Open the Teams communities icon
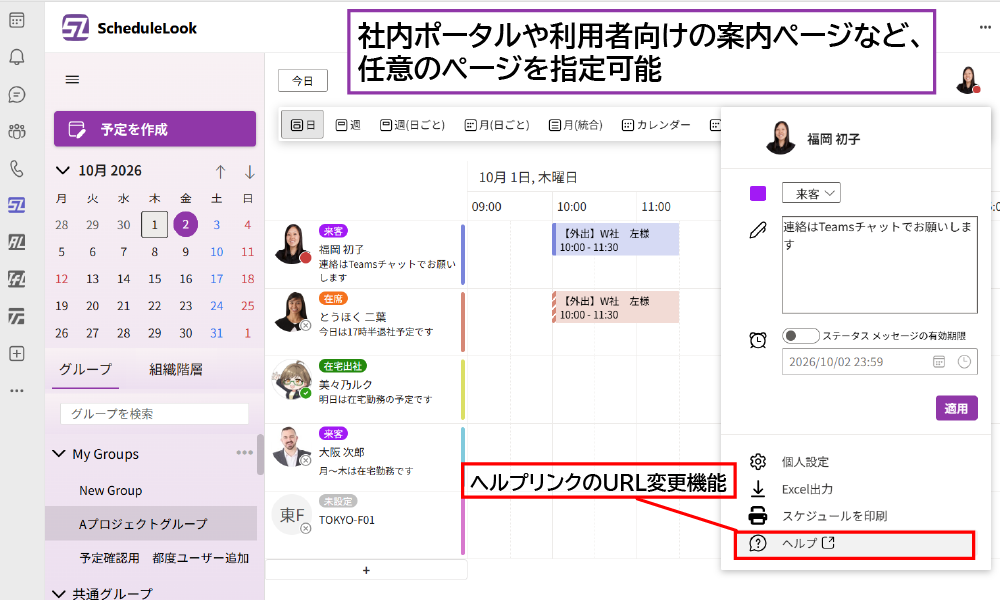The height and width of the screenshot is (600, 1000). click(x=17, y=131)
